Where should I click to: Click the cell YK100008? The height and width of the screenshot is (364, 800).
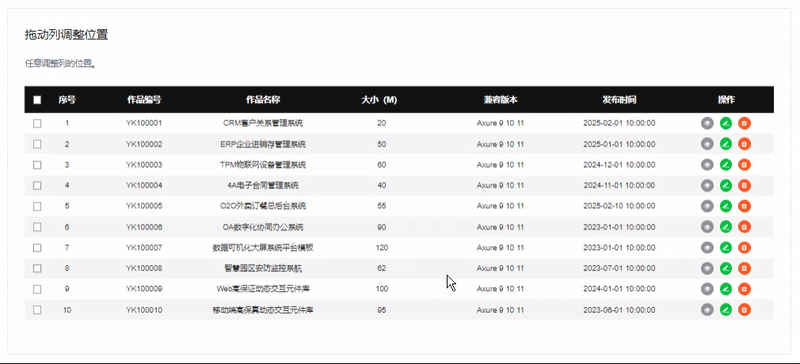tap(144, 268)
